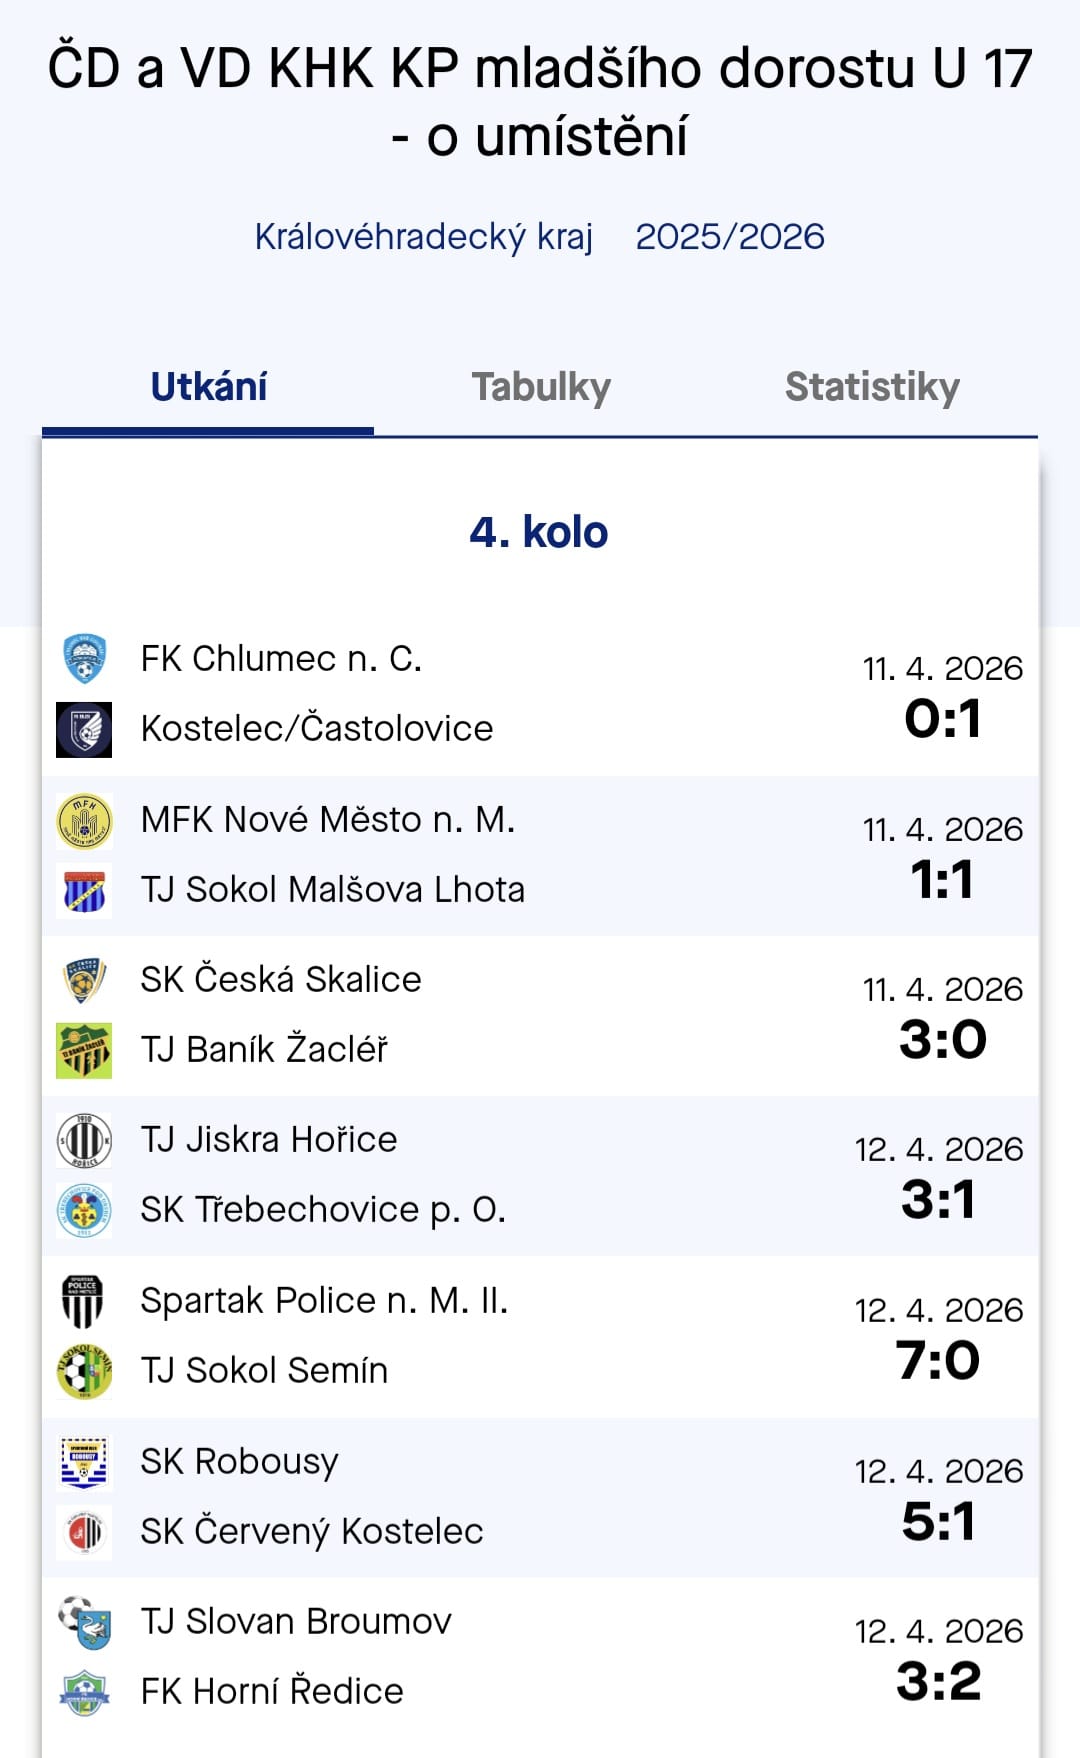The width and height of the screenshot is (1080, 1758).
Task: Click TJ Sokol Malšova Lhota crest
Action: [84, 890]
